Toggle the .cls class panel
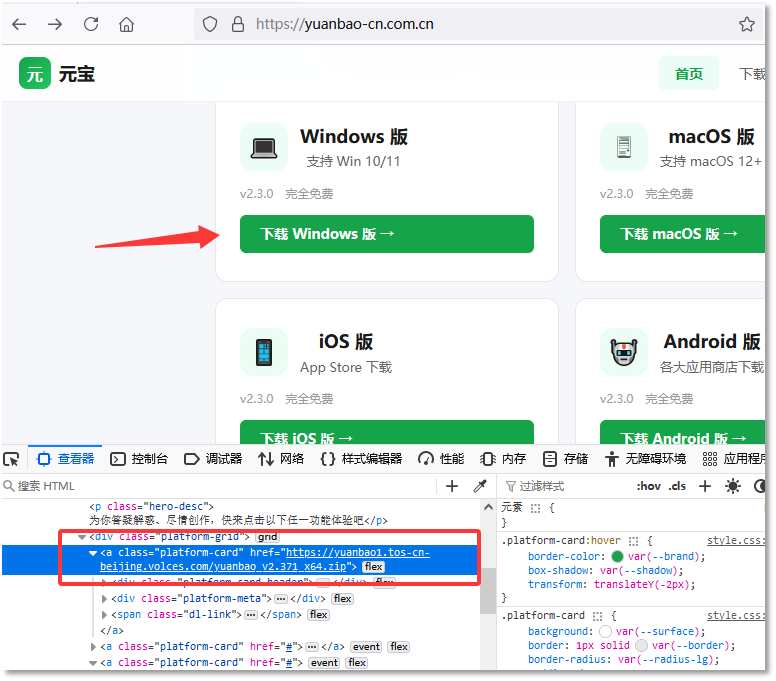Viewport: 776px width, 681px height. (x=677, y=486)
